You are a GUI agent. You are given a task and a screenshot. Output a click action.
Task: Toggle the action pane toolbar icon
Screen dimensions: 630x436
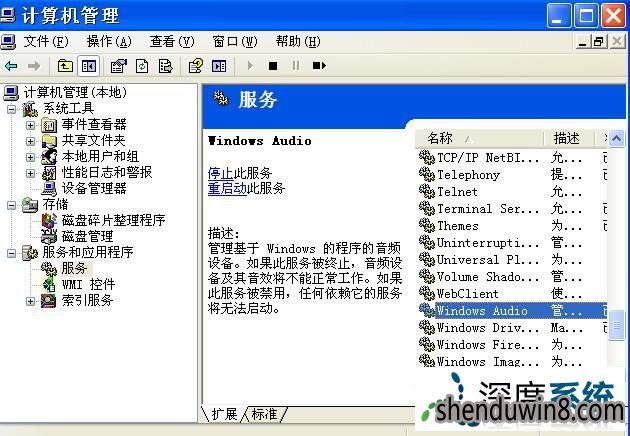pyautogui.click(x=219, y=66)
